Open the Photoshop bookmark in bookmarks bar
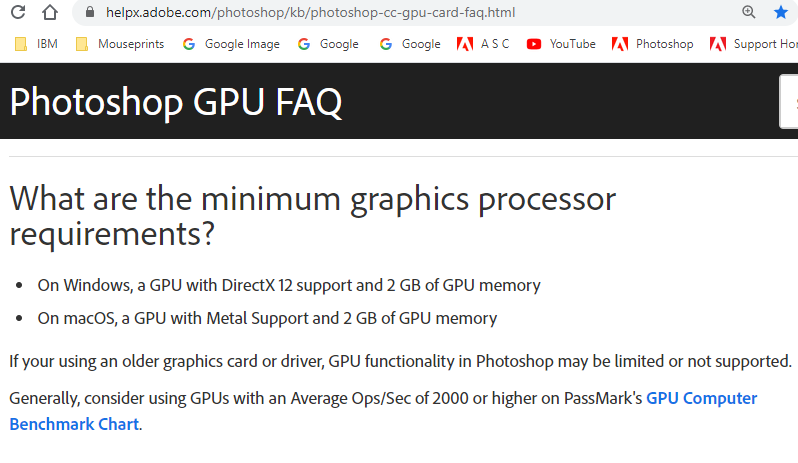This screenshot has width=798, height=463. (x=654, y=44)
